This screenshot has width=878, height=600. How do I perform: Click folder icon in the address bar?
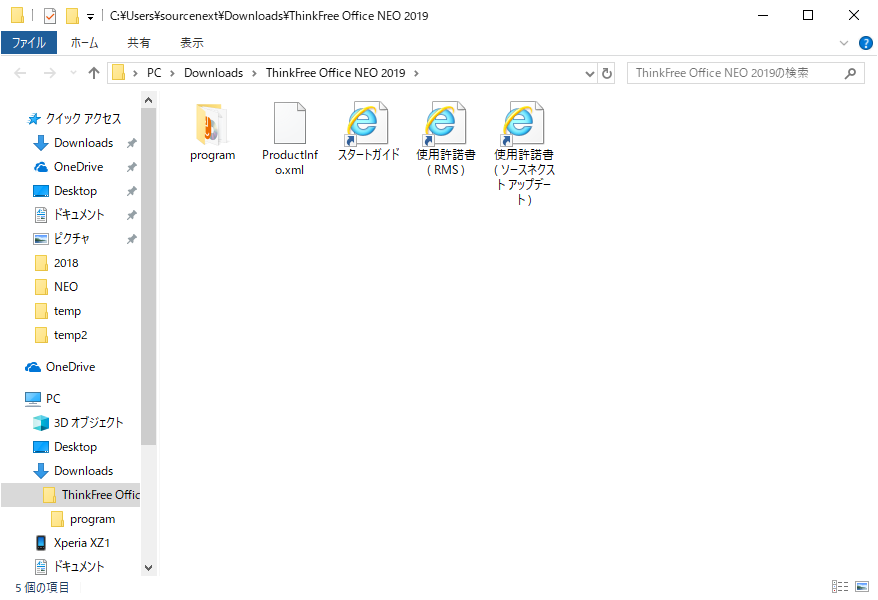coord(118,73)
